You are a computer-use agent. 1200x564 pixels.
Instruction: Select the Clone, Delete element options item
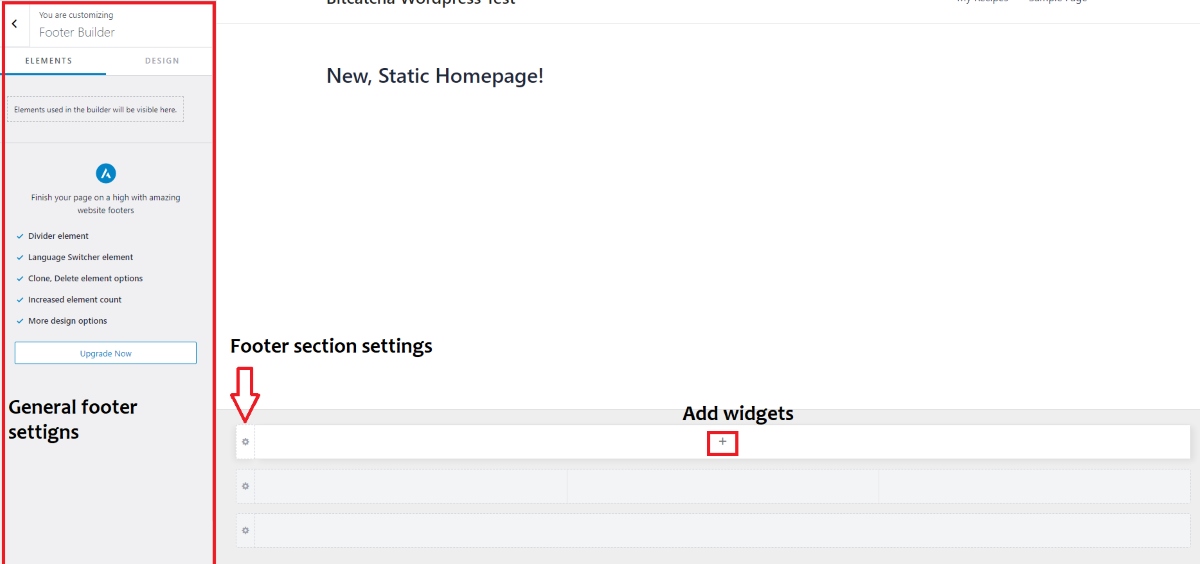pyautogui.click(x=85, y=279)
